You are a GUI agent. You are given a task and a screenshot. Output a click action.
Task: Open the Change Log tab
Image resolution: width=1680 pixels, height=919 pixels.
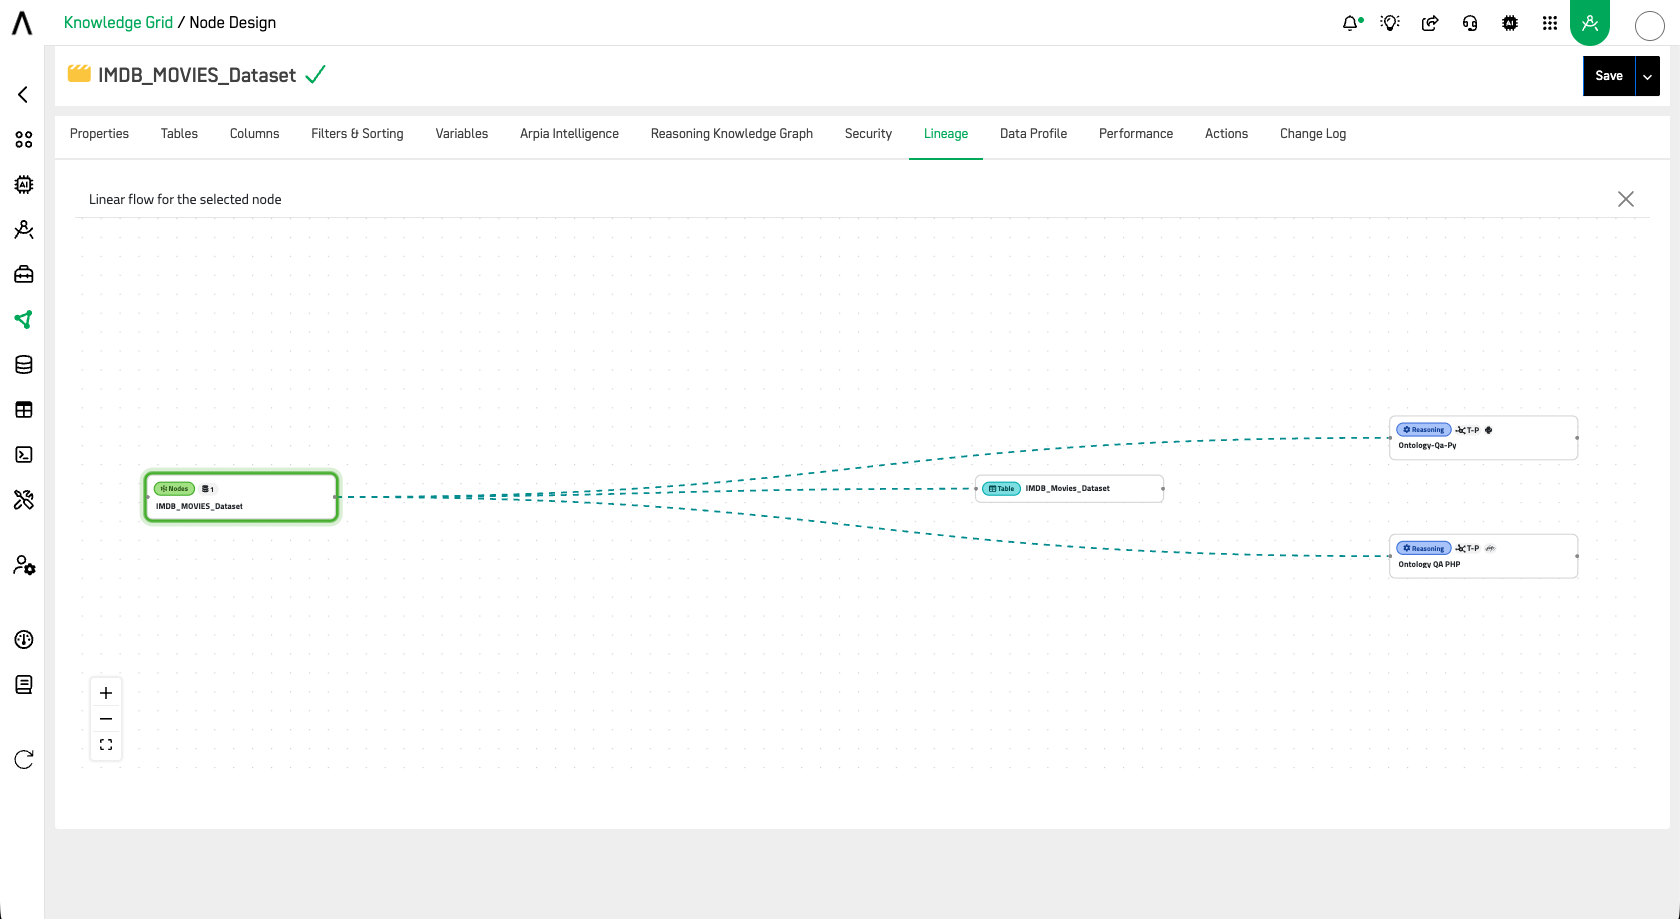point(1313,134)
